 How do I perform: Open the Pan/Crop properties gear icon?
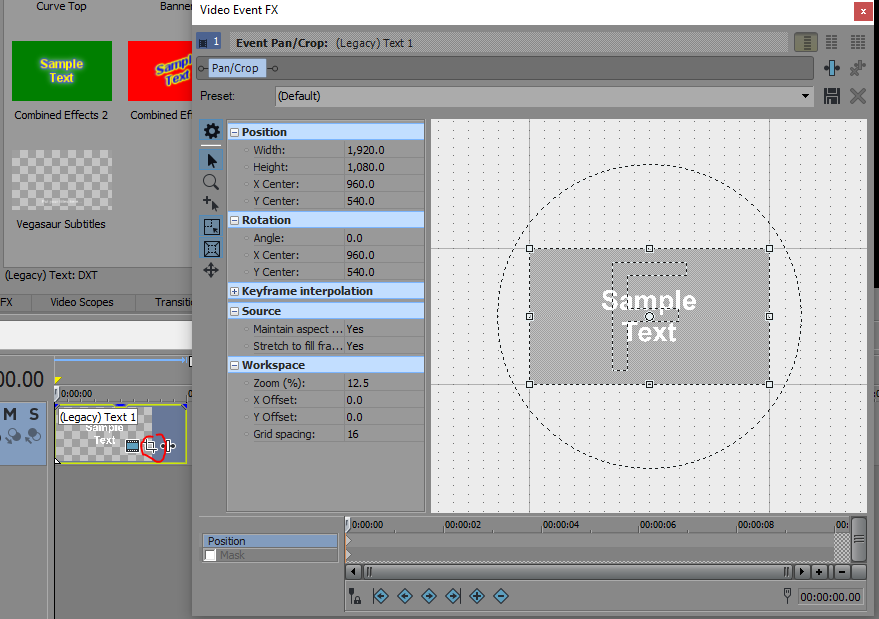pos(211,131)
